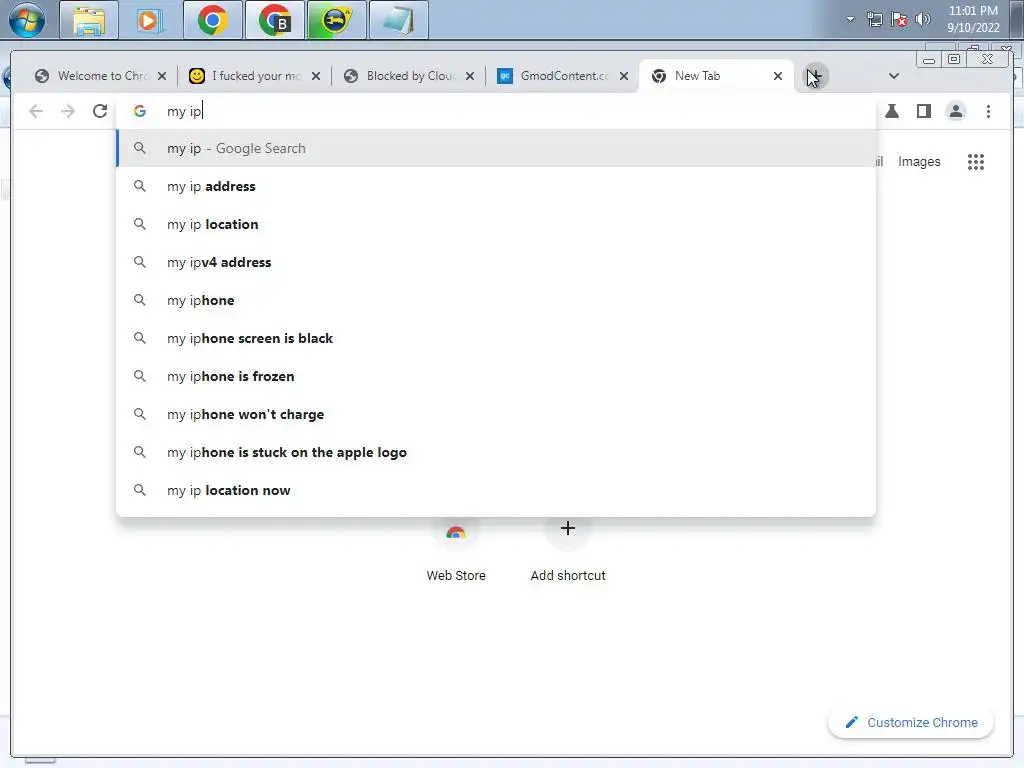Reload the page

coord(100,111)
